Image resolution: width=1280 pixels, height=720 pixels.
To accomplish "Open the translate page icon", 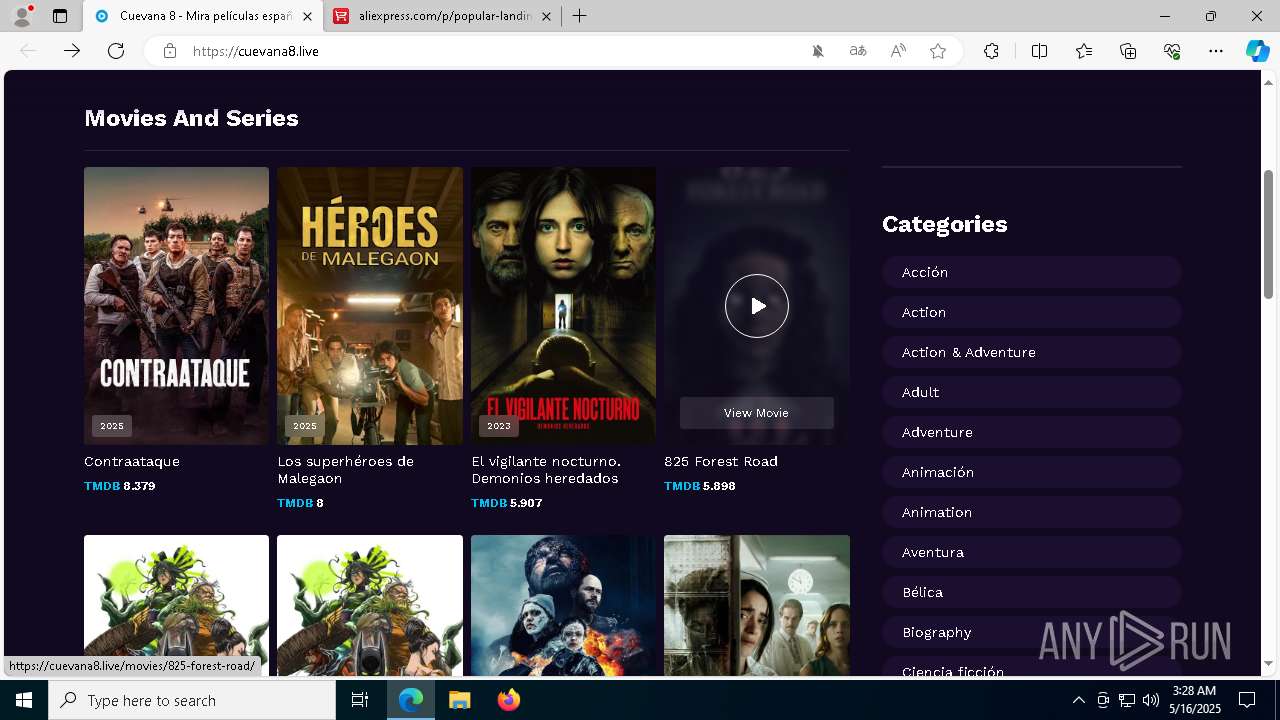I will coord(858,51).
